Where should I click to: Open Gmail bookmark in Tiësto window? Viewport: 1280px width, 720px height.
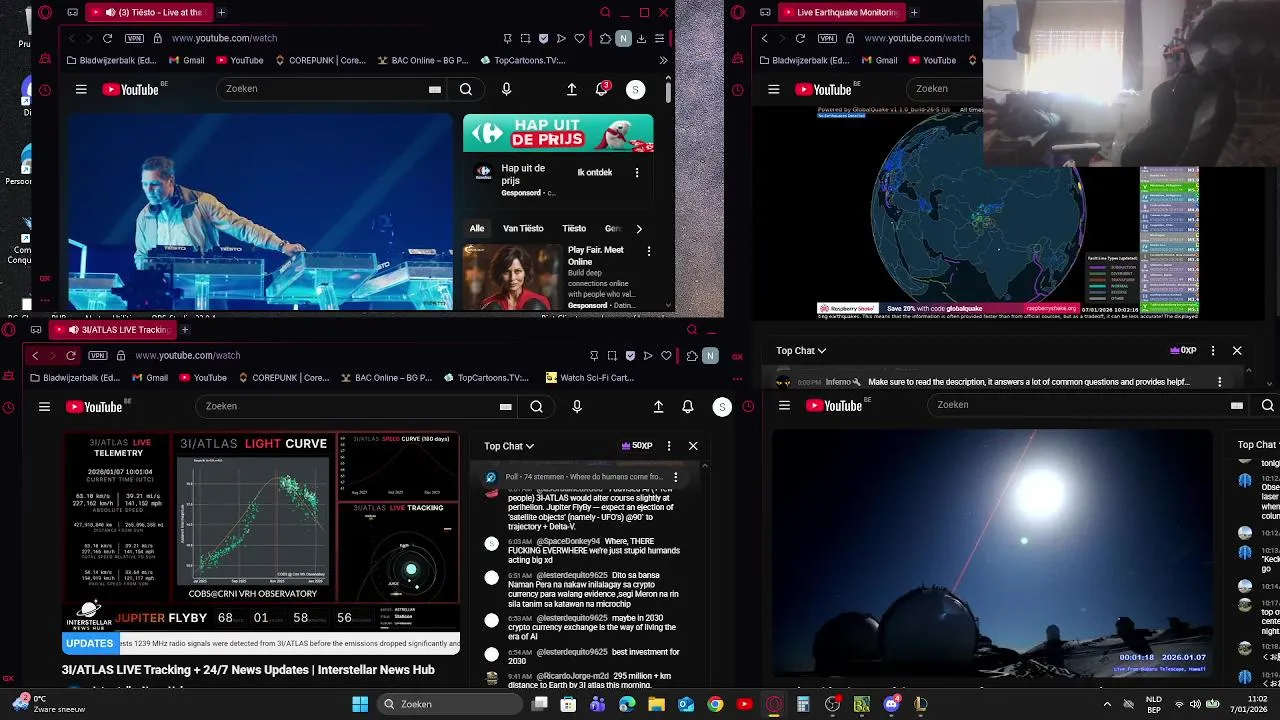point(186,60)
